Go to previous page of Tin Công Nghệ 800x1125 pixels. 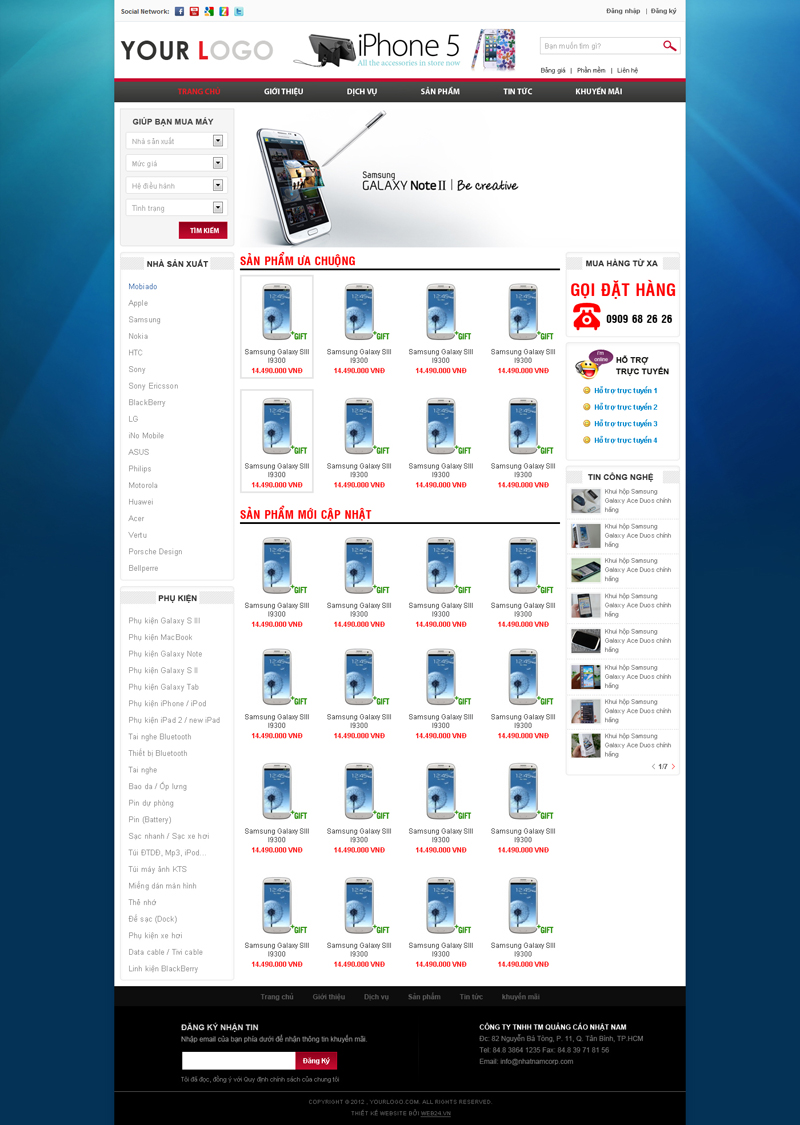653,766
